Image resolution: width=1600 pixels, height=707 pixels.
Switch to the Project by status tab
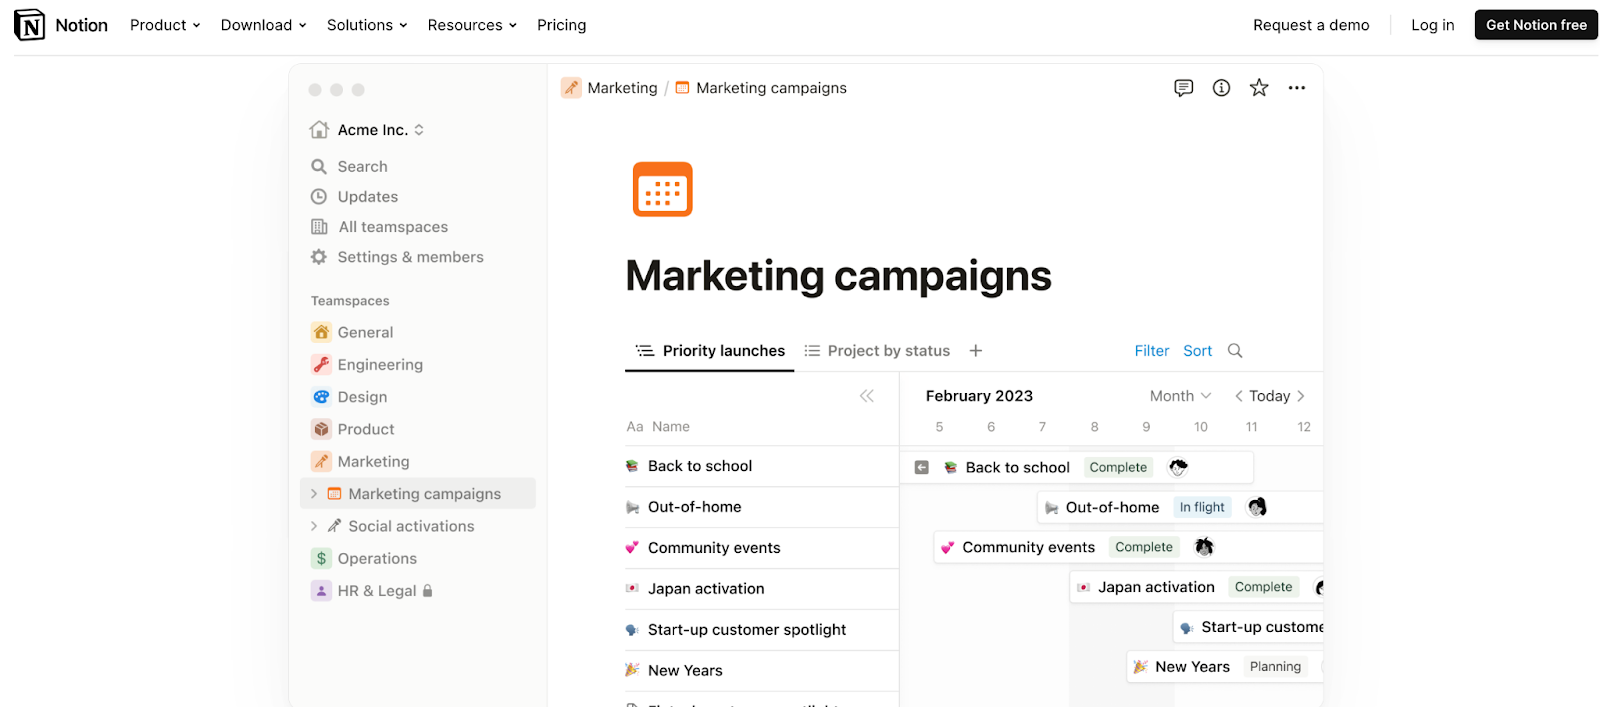pos(877,351)
